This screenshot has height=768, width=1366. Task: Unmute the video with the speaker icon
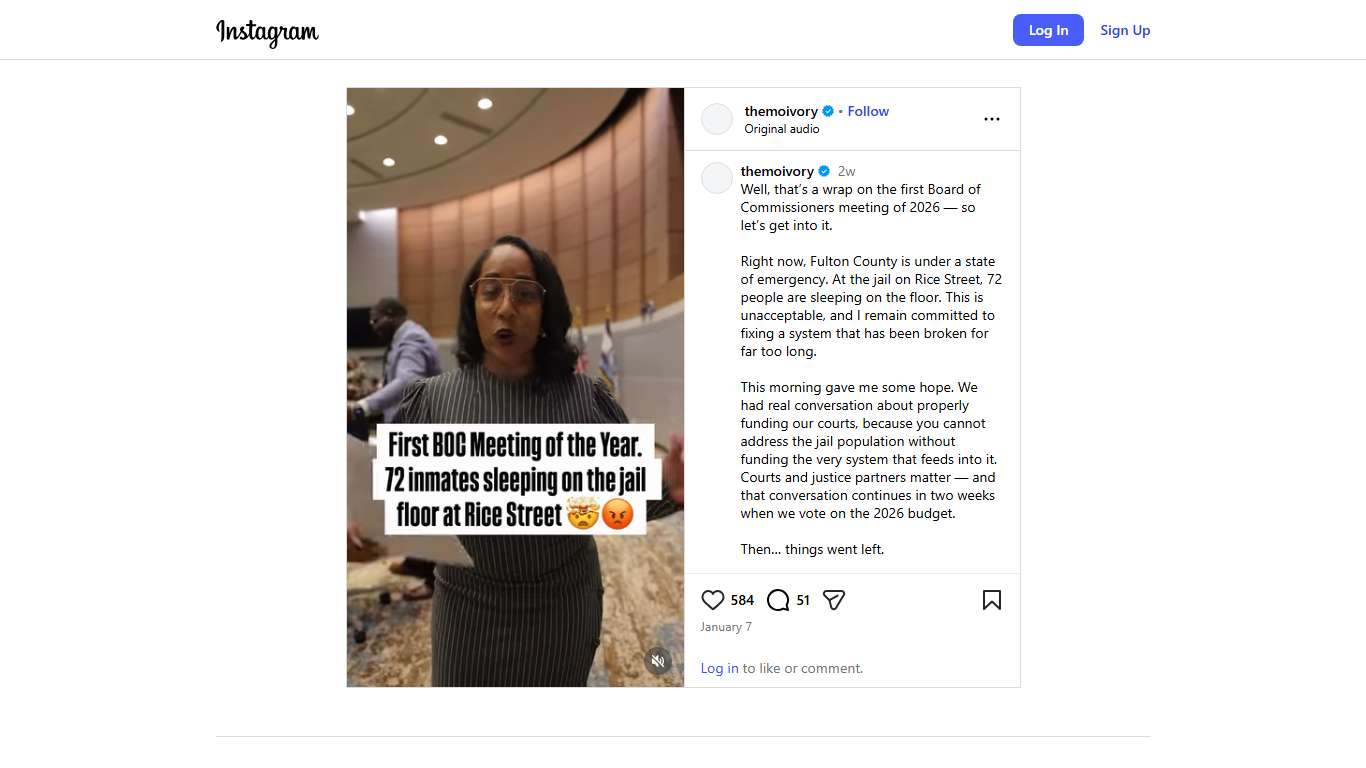658,660
